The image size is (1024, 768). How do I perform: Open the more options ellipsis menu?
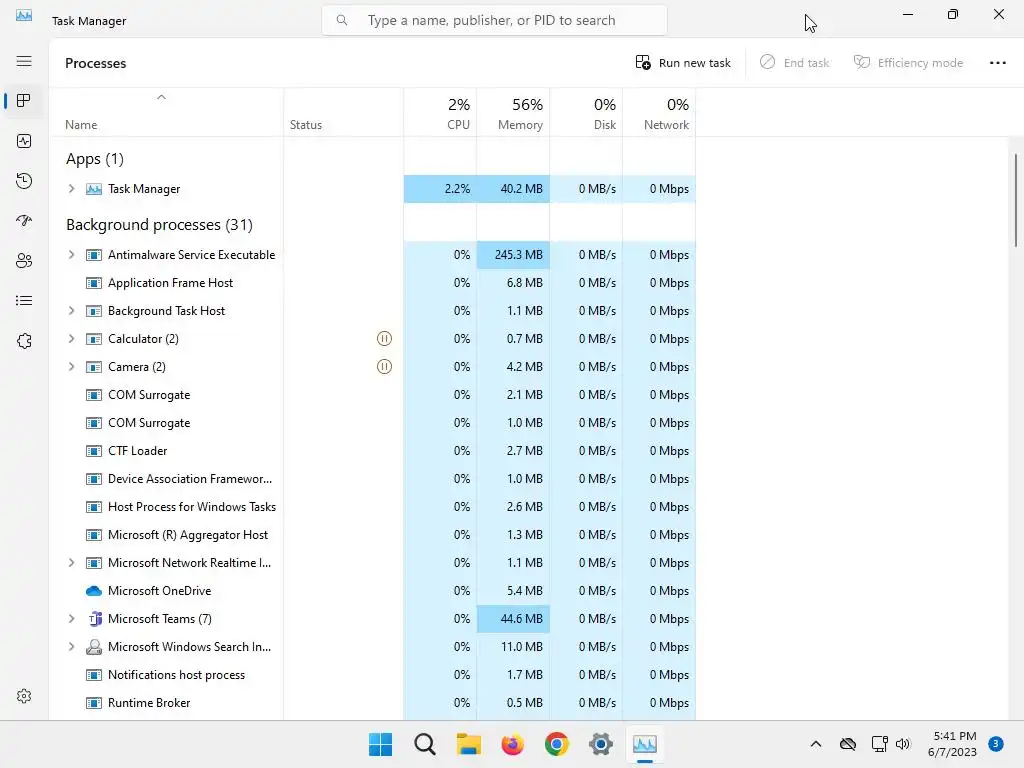pyautogui.click(x=997, y=63)
